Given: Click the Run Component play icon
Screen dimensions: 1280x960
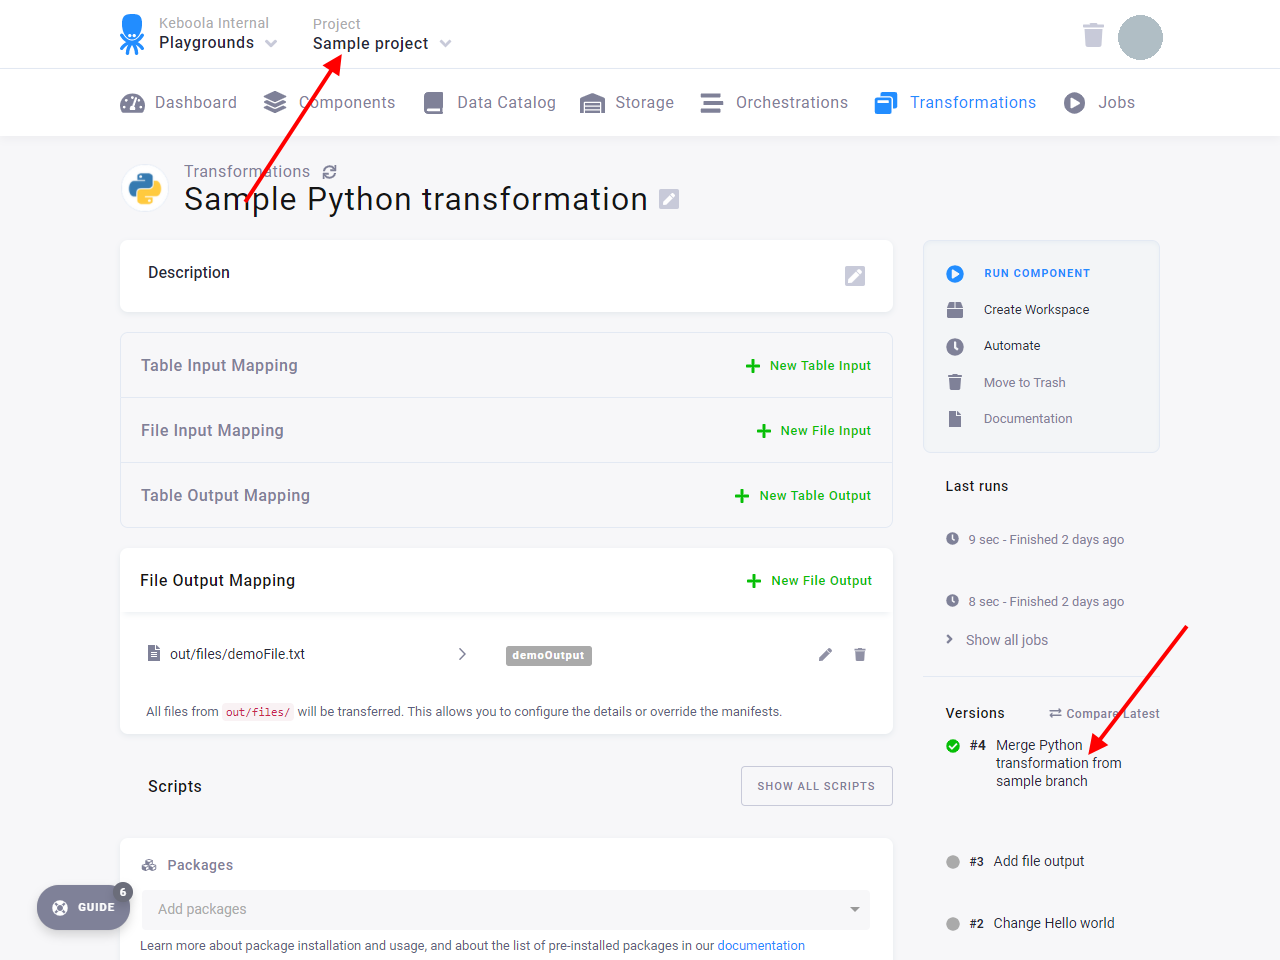Looking at the screenshot, I should (955, 274).
